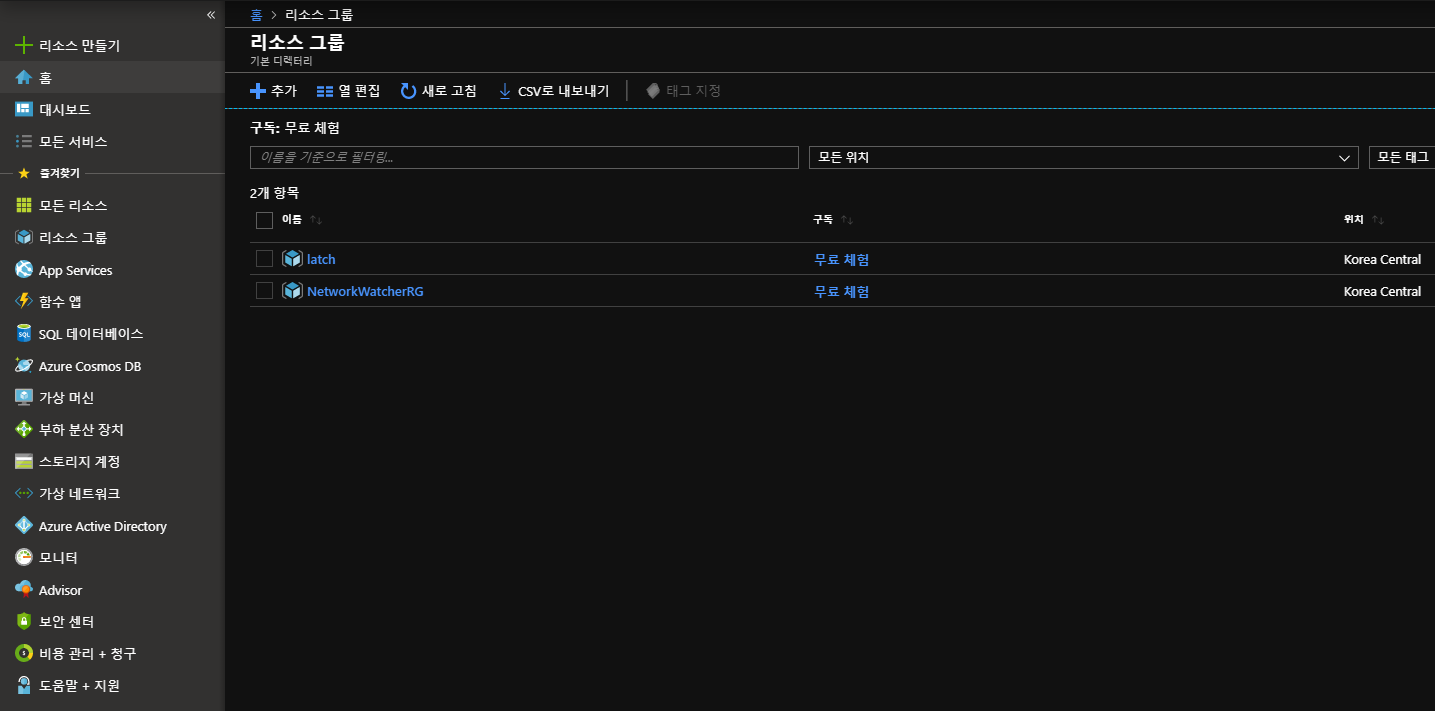Screen dimensions: 1435x711
Task: Open the 모든 태그 filter dropdown
Action: coord(1402,157)
